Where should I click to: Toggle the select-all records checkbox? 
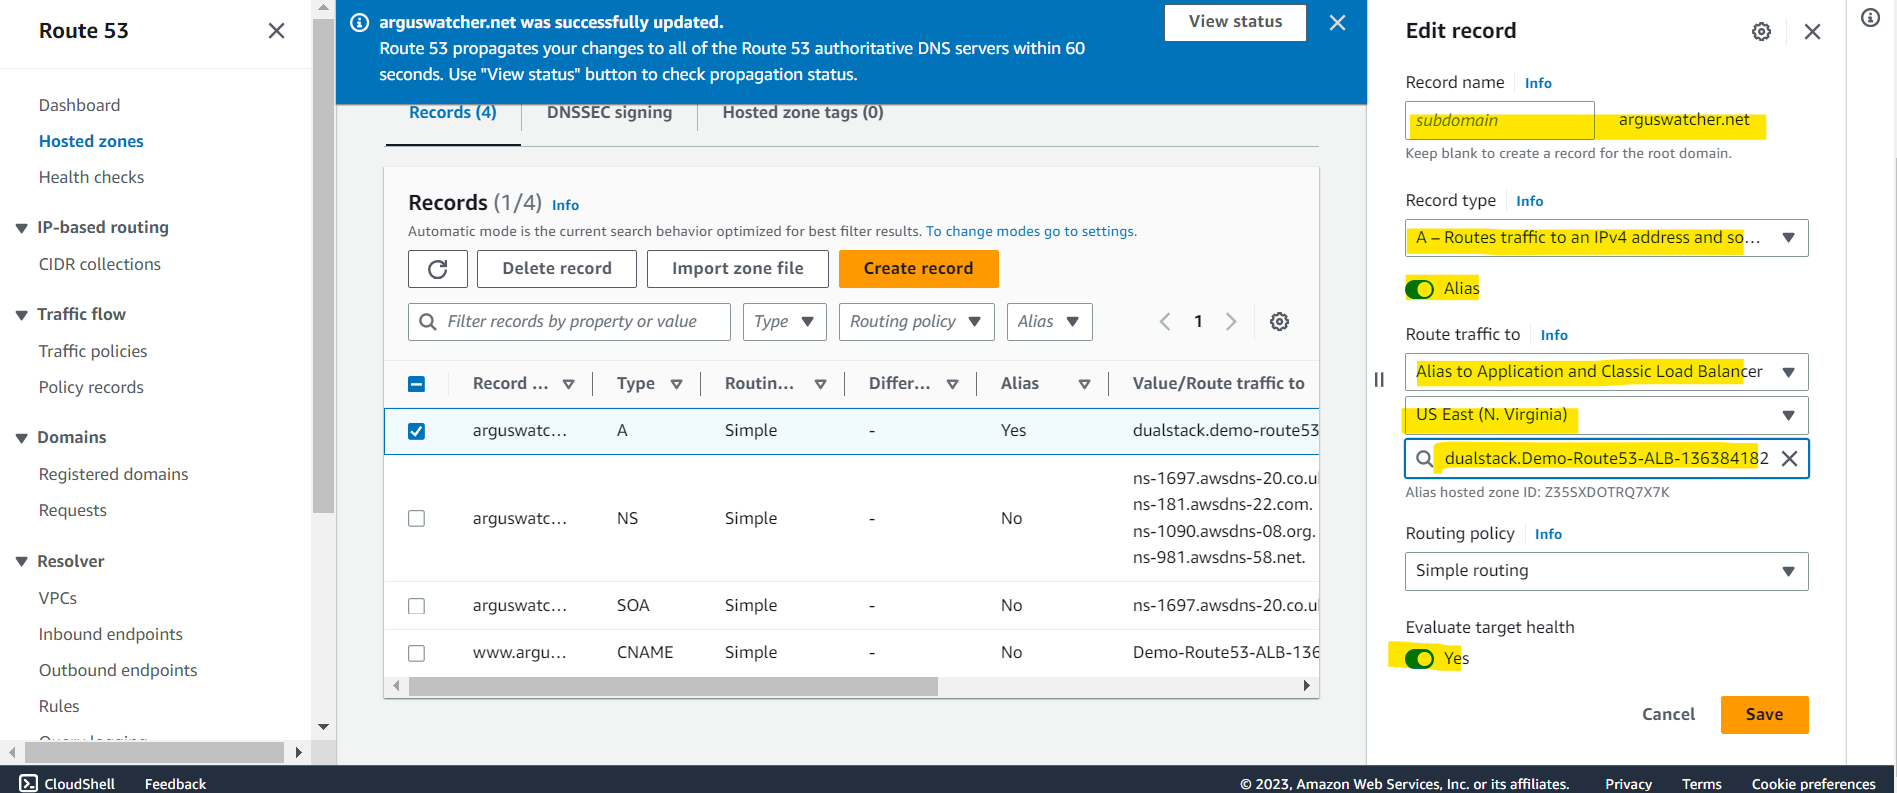pos(417,384)
